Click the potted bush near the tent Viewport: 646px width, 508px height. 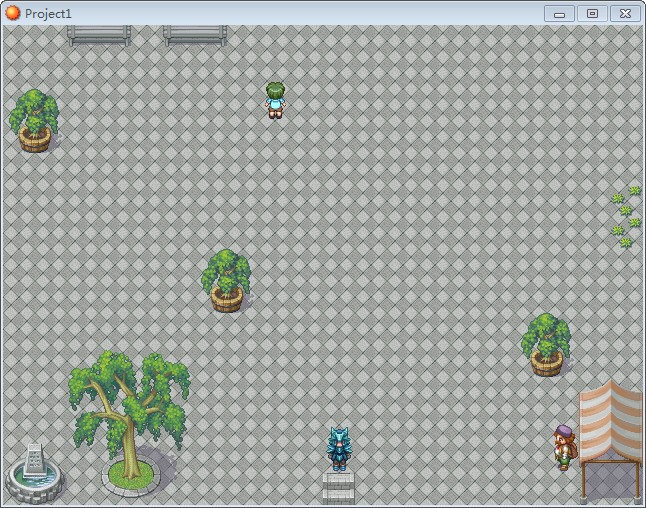pyautogui.click(x=546, y=345)
